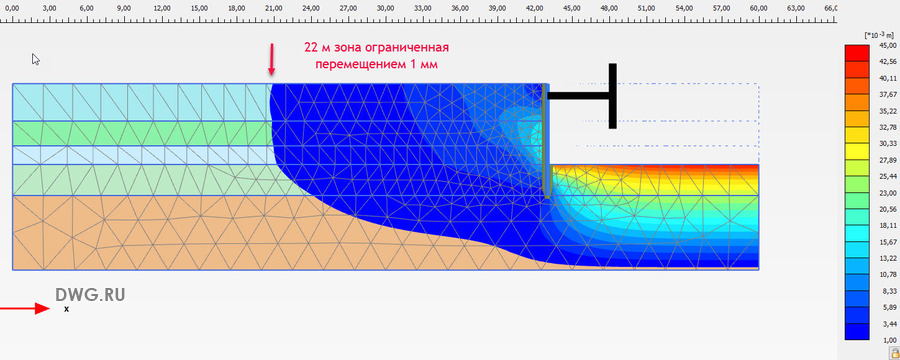Click the '22 м зона ограниченная' annotation text
900x360 pixels.
[x=376, y=47]
